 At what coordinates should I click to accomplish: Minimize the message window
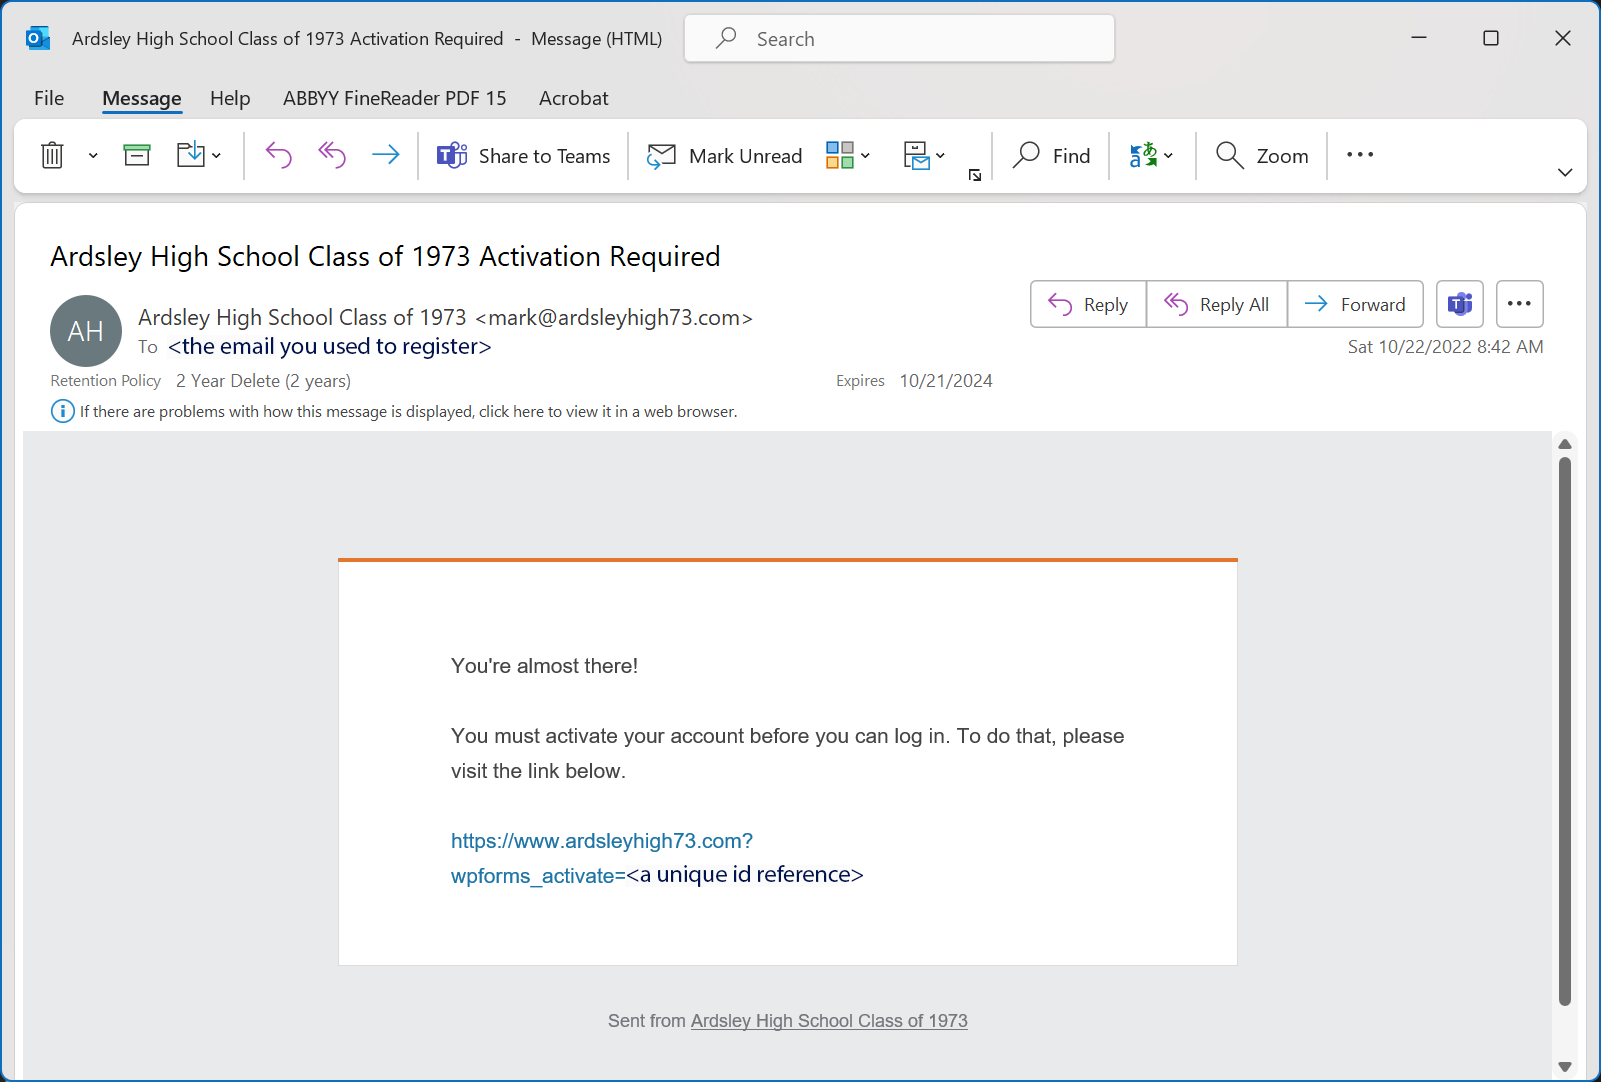pyautogui.click(x=1419, y=38)
